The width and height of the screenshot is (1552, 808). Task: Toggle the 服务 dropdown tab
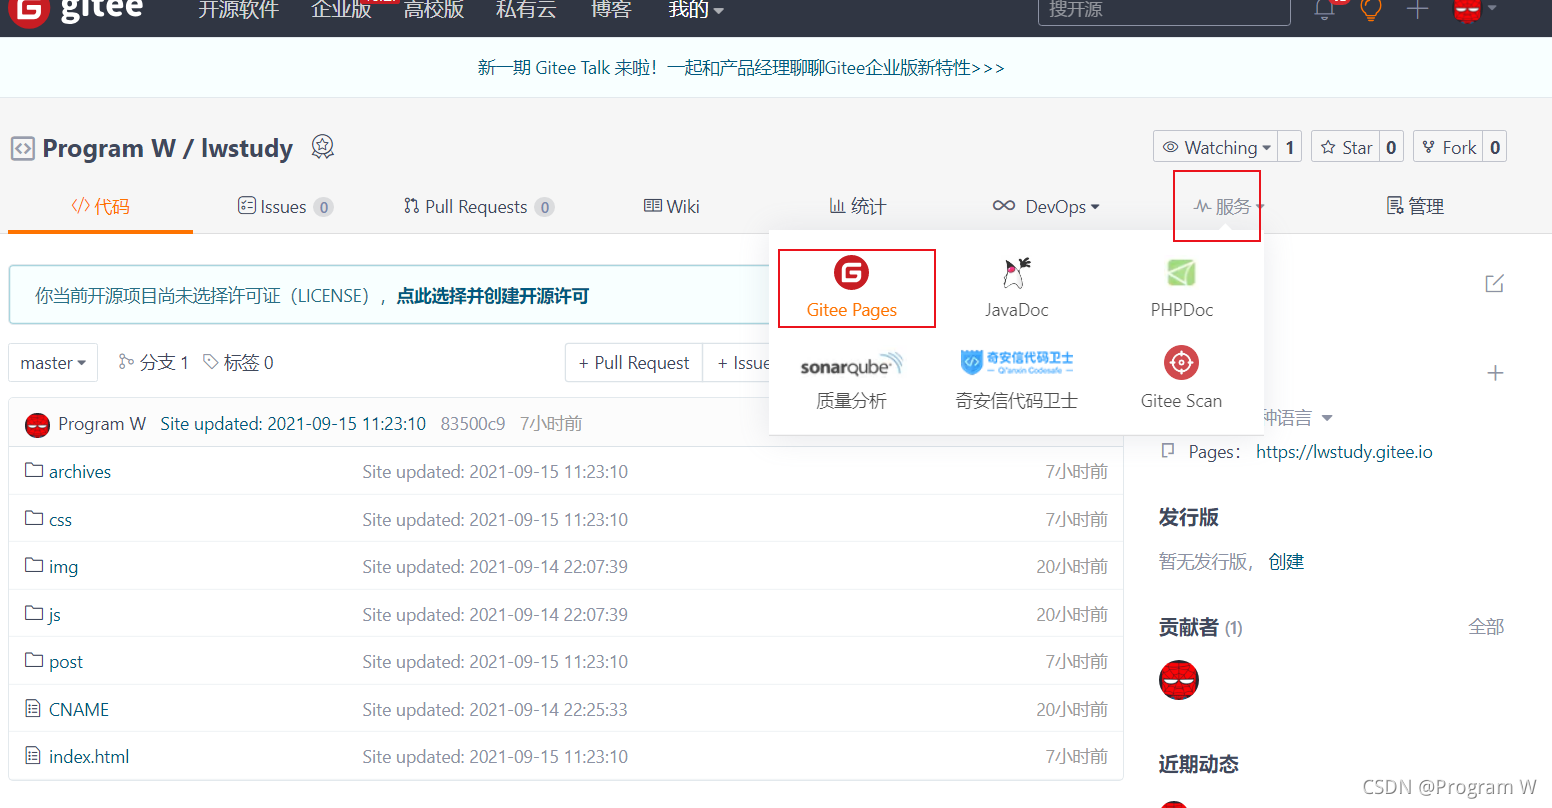pyautogui.click(x=1229, y=206)
